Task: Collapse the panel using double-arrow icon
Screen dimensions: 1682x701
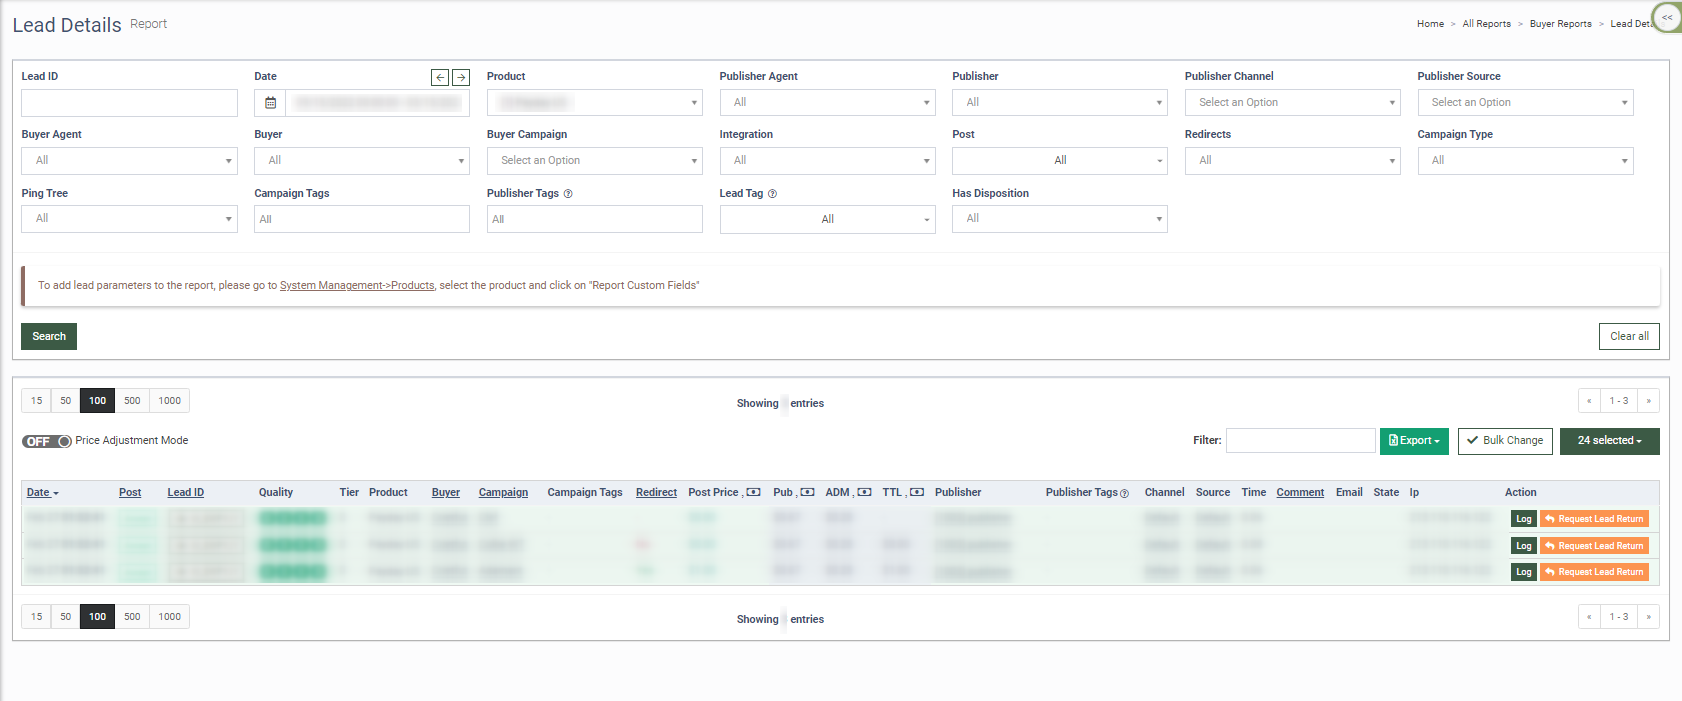Action: point(1667,18)
